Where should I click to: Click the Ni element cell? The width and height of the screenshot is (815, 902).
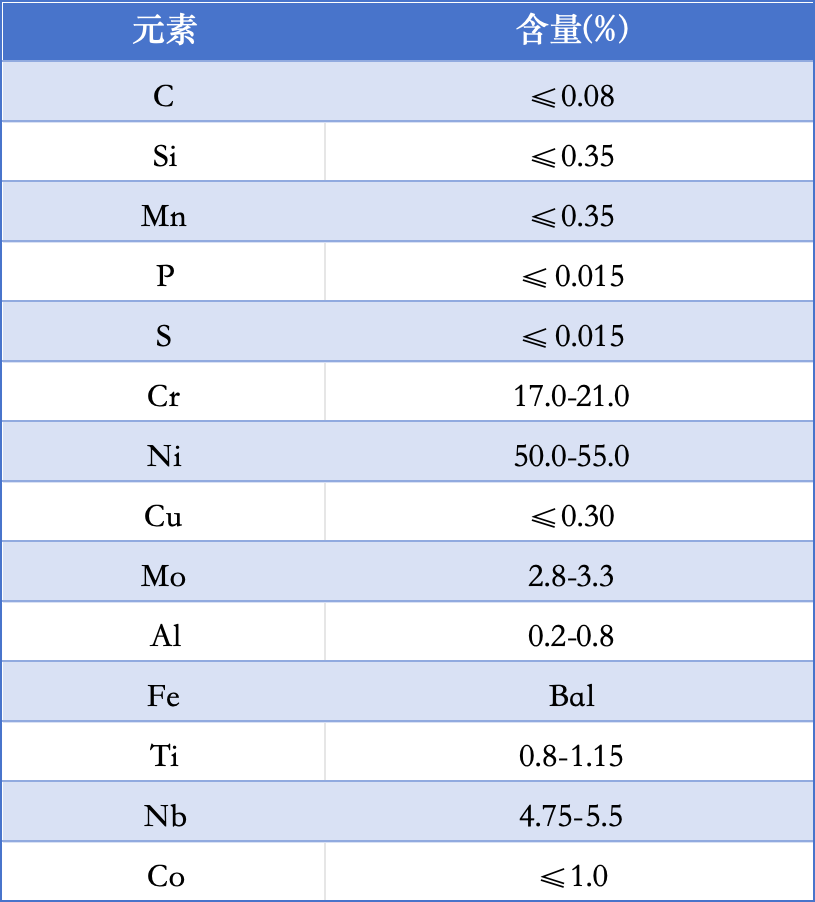(x=164, y=456)
